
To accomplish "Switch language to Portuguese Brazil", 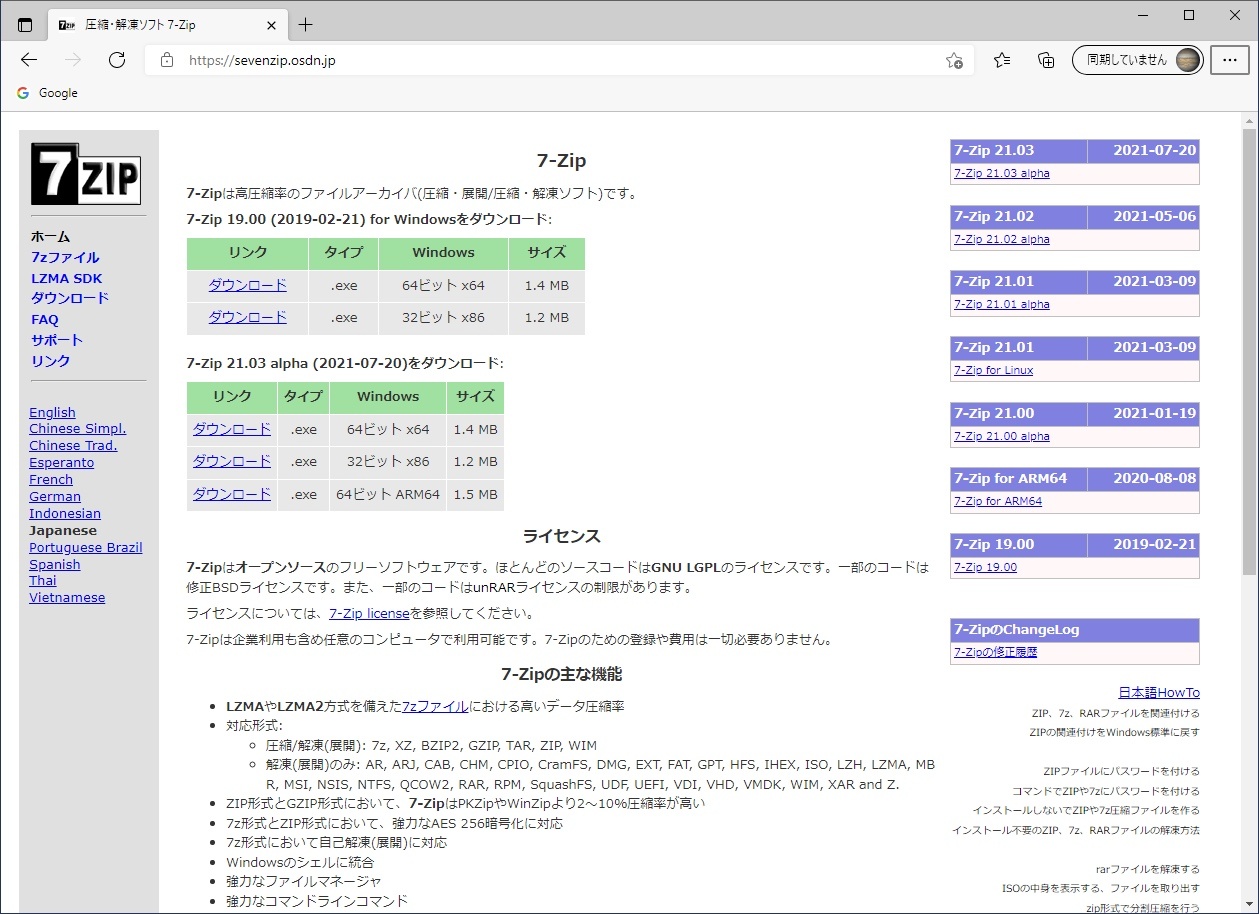I will (86, 547).
